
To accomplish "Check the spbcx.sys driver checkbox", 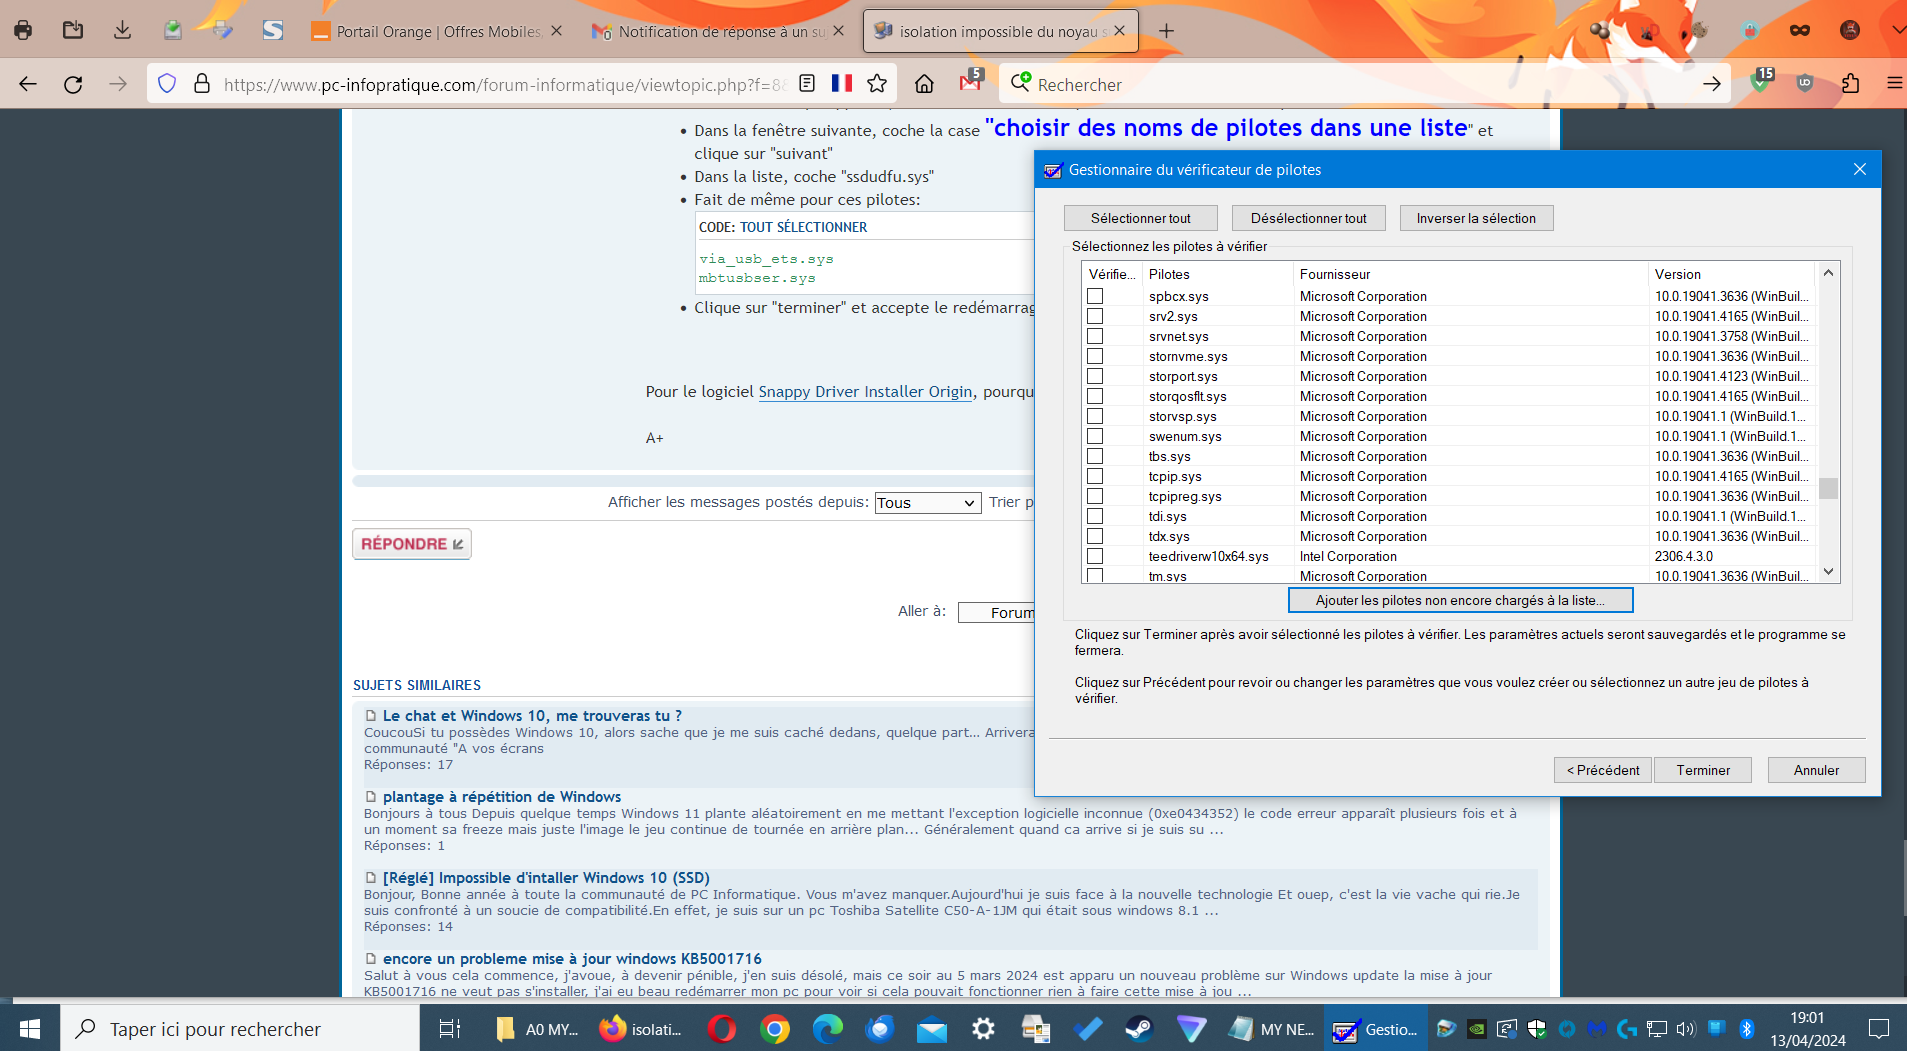I will coord(1095,296).
